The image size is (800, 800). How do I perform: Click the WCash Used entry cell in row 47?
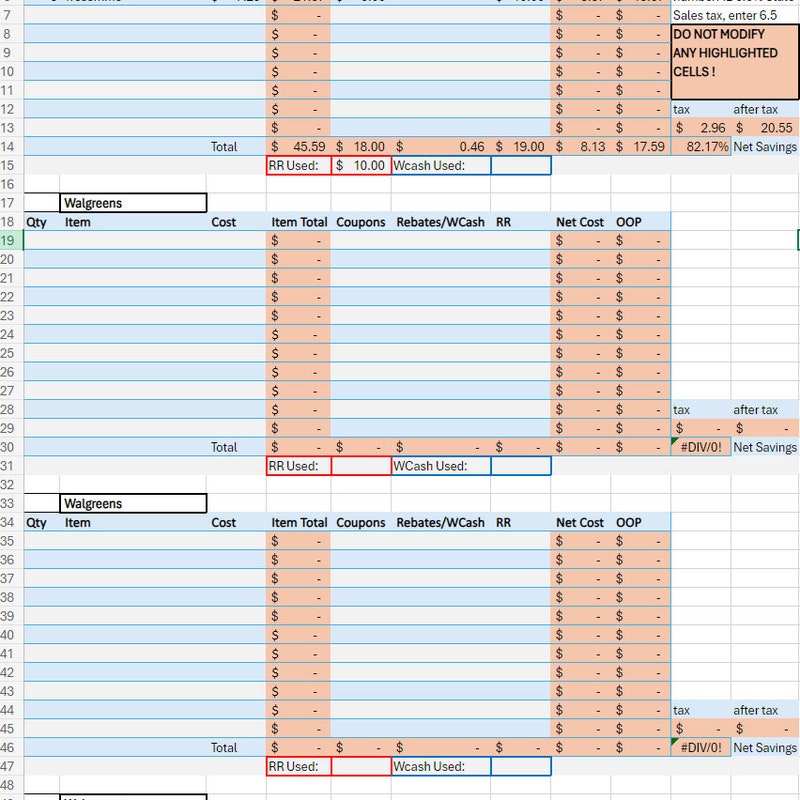point(520,766)
